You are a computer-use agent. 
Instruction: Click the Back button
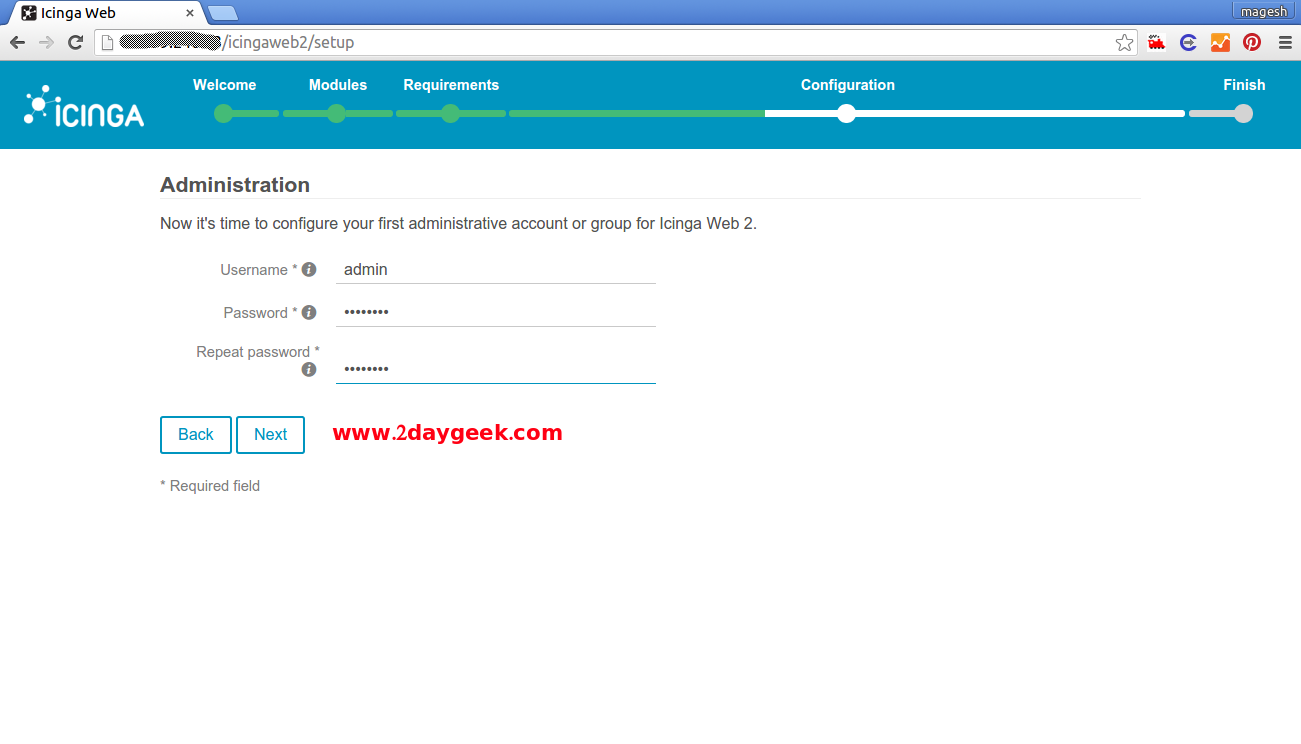(196, 434)
